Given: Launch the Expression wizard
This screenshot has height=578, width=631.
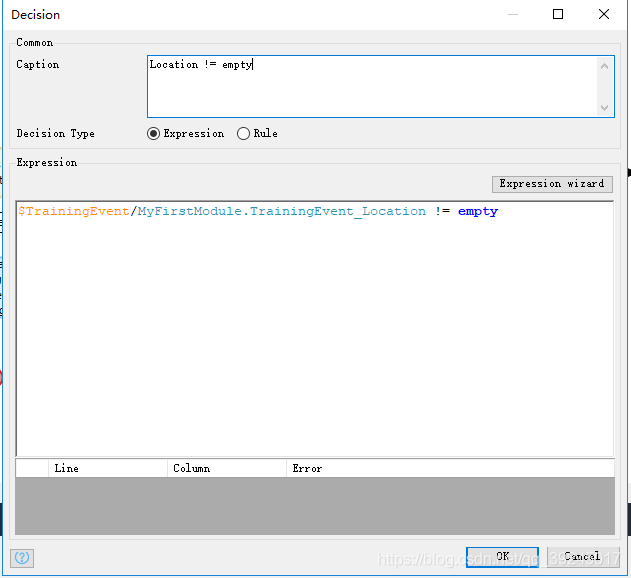Looking at the screenshot, I should point(552,184).
